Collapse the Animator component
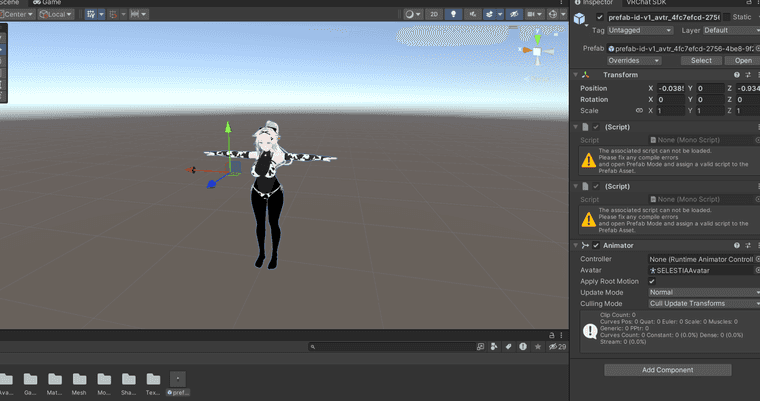The height and width of the screenshot is (401, 760). tap(576, 245)
